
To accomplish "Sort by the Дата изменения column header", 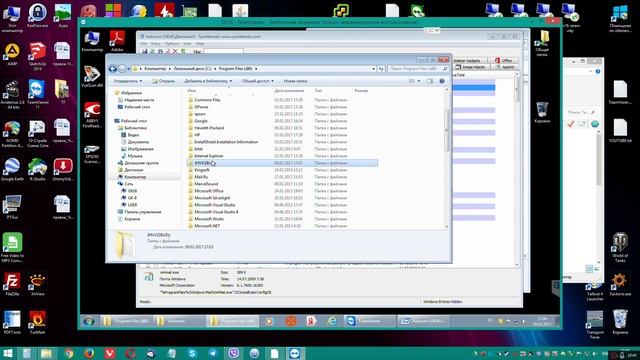I will 289,91.
